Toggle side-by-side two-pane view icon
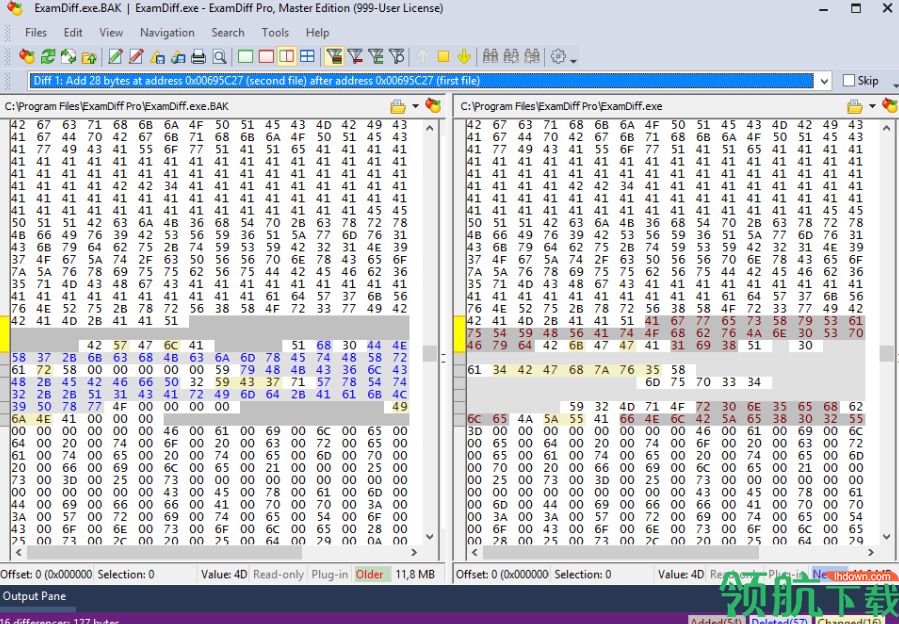Screen dimensions: 899x624 tap(287, 56)
